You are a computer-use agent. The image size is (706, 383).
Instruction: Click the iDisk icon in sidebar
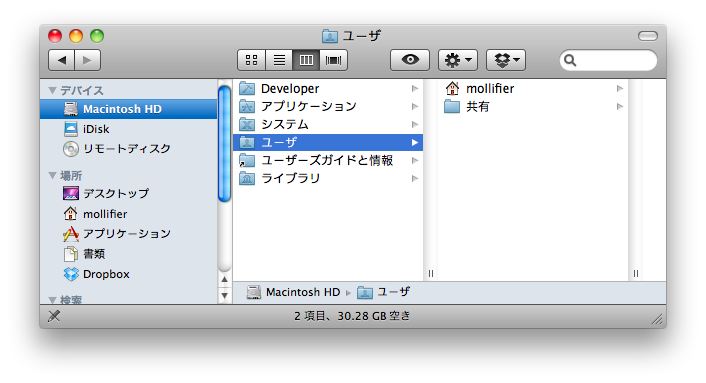71,129
